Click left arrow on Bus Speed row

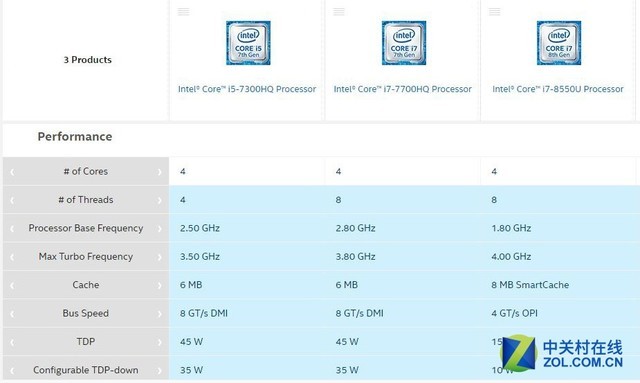pos(12,314)
